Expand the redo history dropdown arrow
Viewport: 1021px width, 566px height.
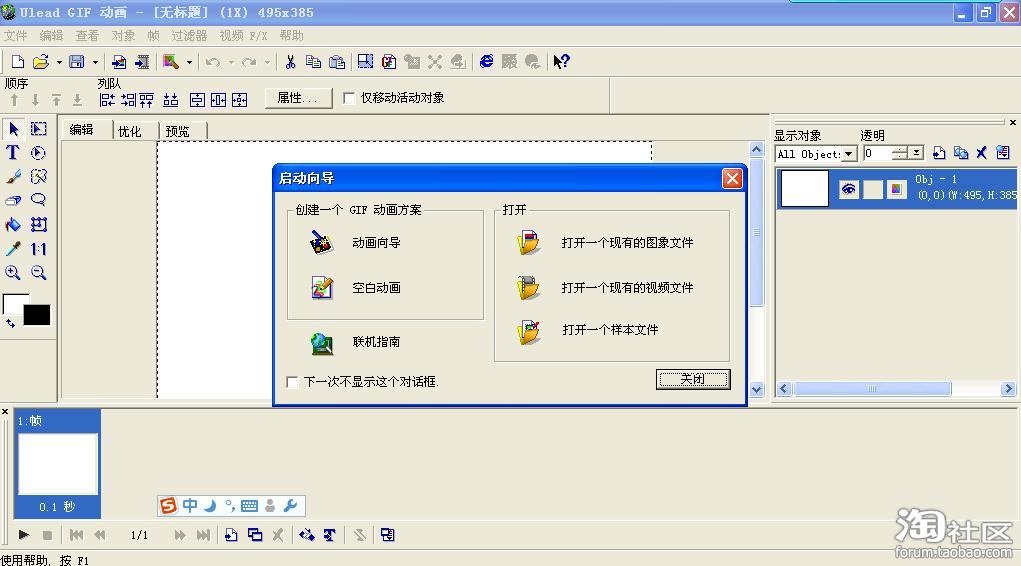267,63
